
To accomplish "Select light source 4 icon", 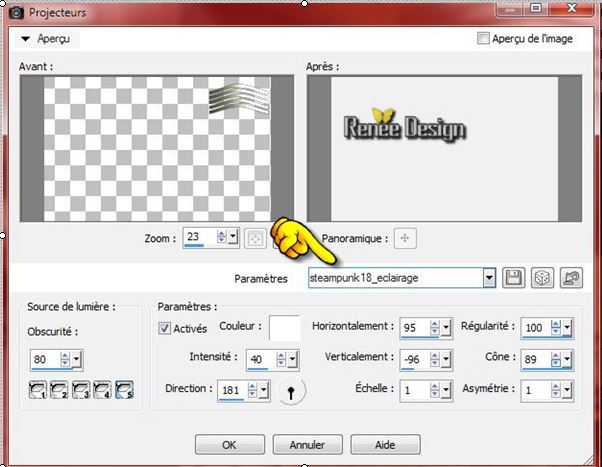I will point(103,390).
